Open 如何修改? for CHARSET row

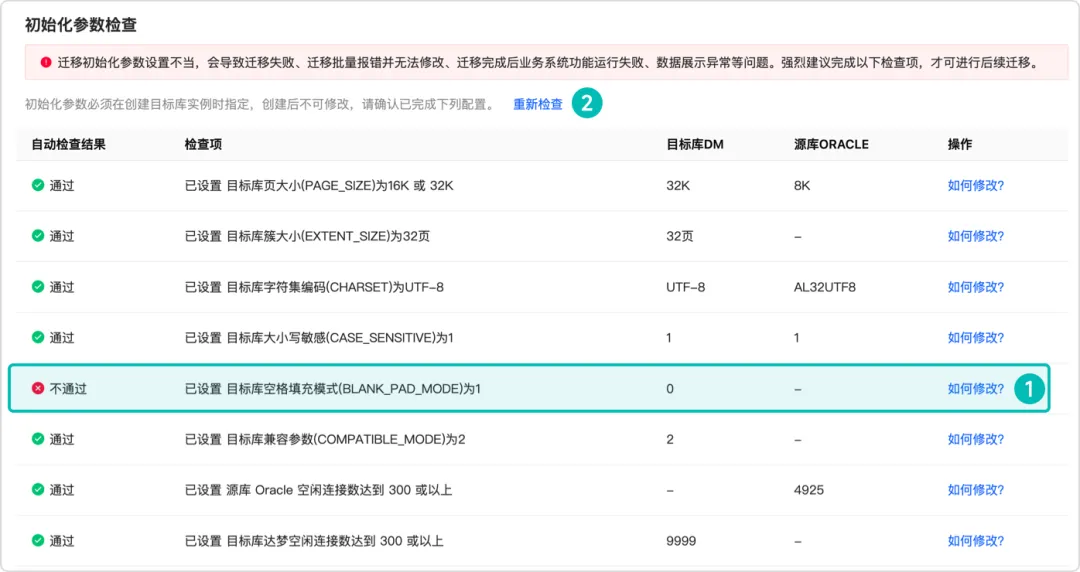click(x=976, y=287)
